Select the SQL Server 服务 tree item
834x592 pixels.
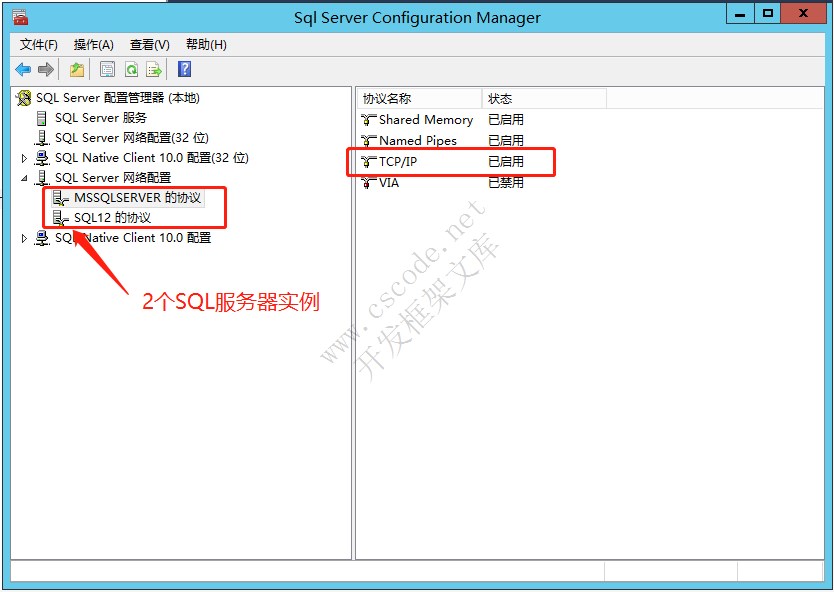tap(101, 118)
